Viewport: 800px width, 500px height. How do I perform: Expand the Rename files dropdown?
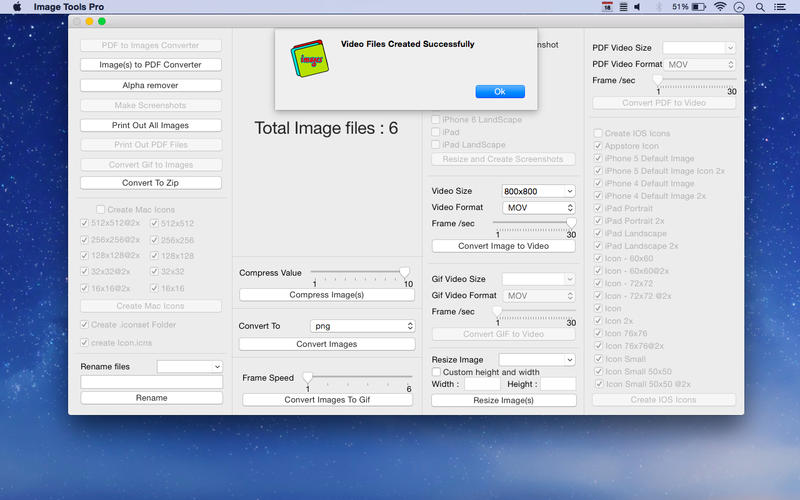[189, 367]
